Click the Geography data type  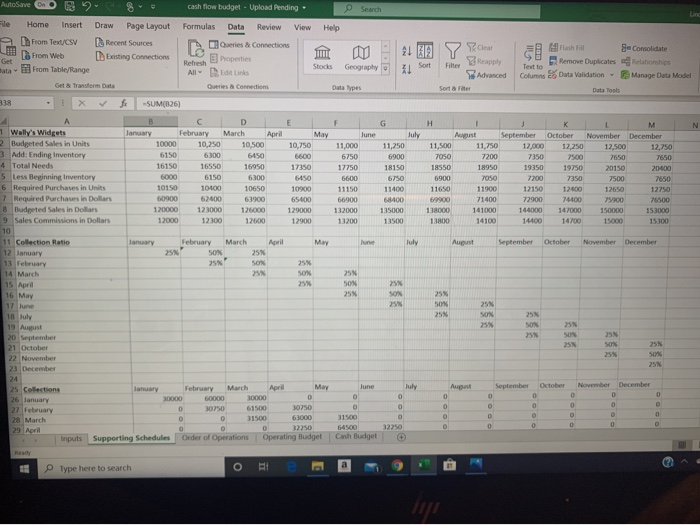point(361,58)
